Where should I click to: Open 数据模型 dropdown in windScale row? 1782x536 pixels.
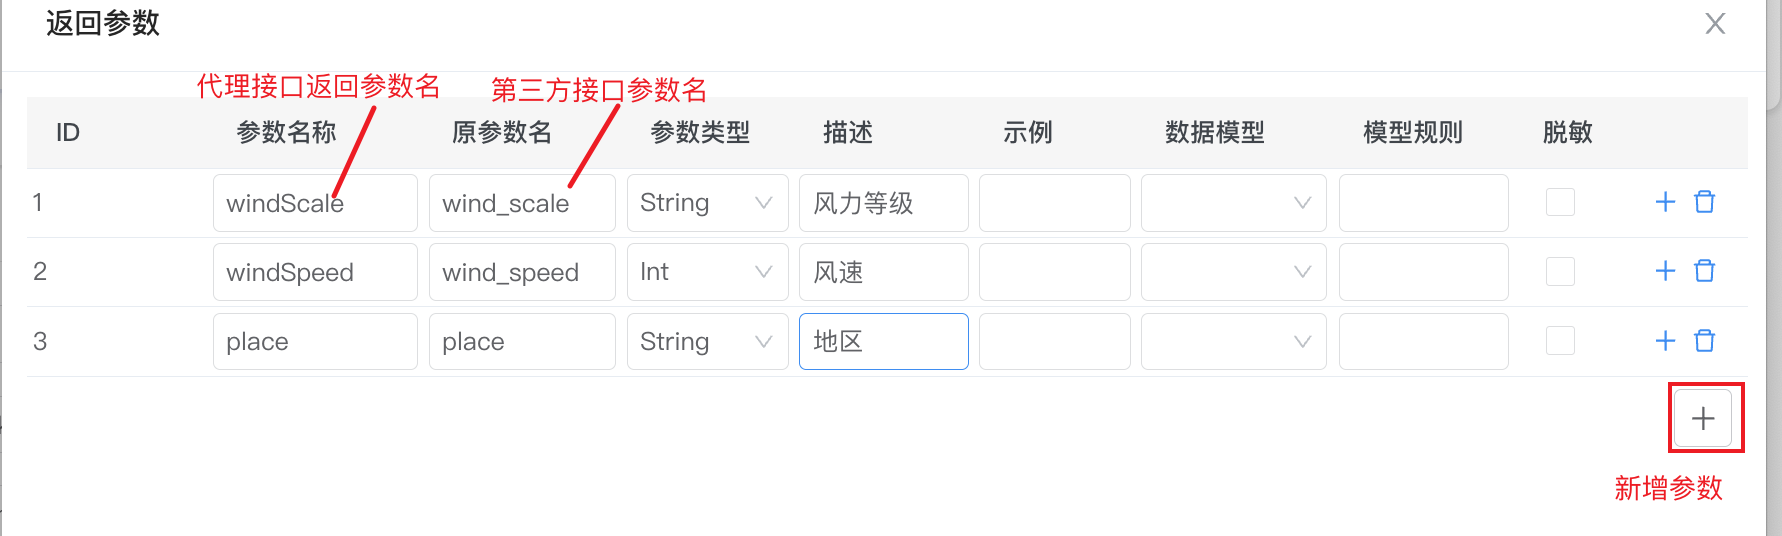click(1233, 203)
